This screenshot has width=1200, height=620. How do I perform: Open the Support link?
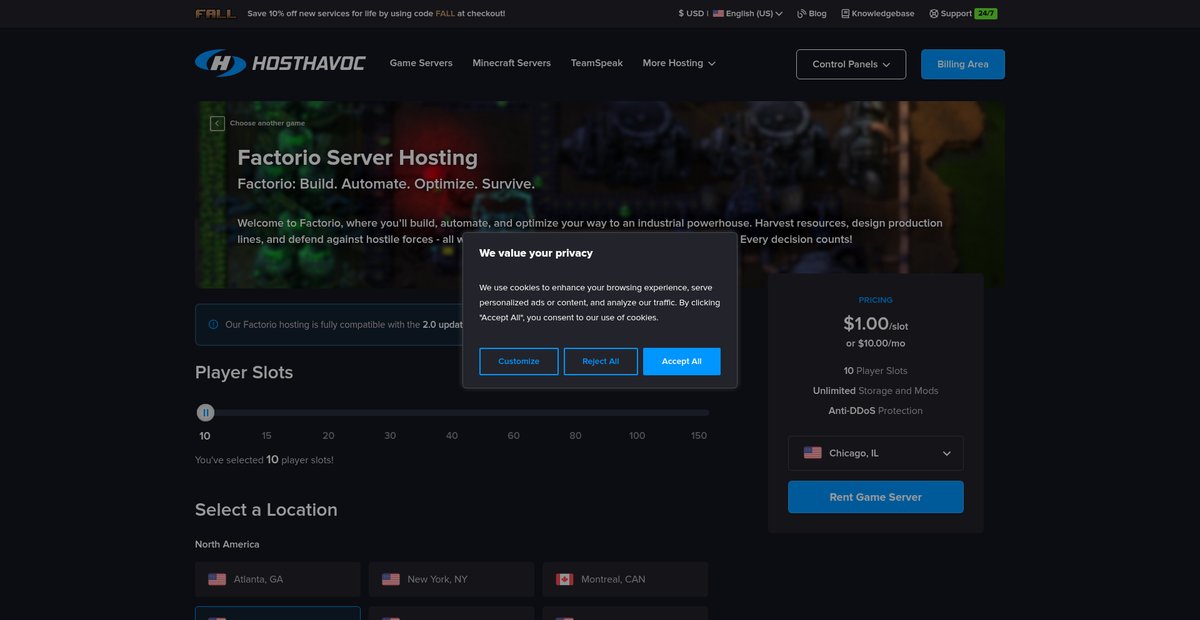[x=956, y=14]
